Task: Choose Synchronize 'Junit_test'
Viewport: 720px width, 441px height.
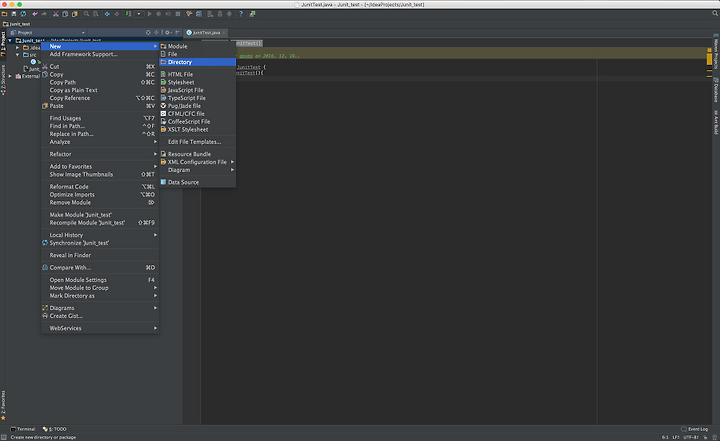Action: point(100,243)
